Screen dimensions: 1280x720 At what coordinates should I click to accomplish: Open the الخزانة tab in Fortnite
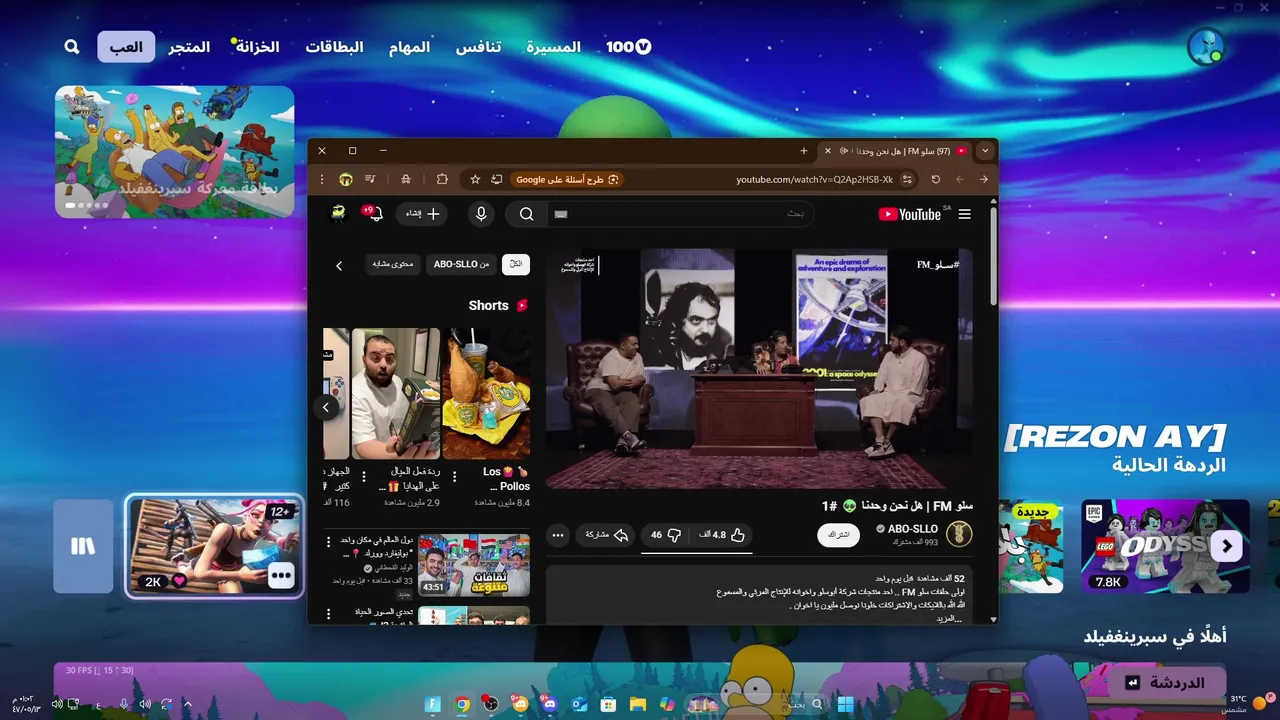point(257,47)
